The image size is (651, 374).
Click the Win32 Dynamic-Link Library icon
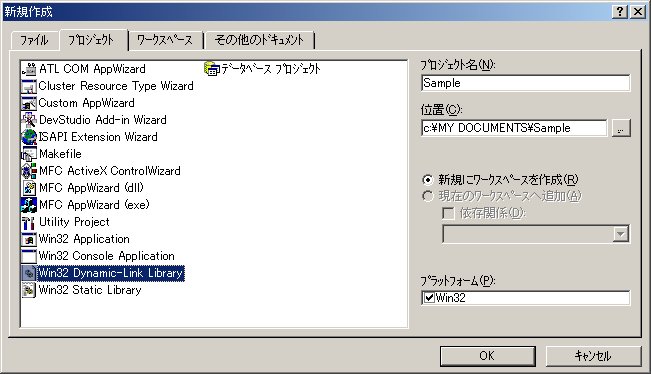(29, 273)
